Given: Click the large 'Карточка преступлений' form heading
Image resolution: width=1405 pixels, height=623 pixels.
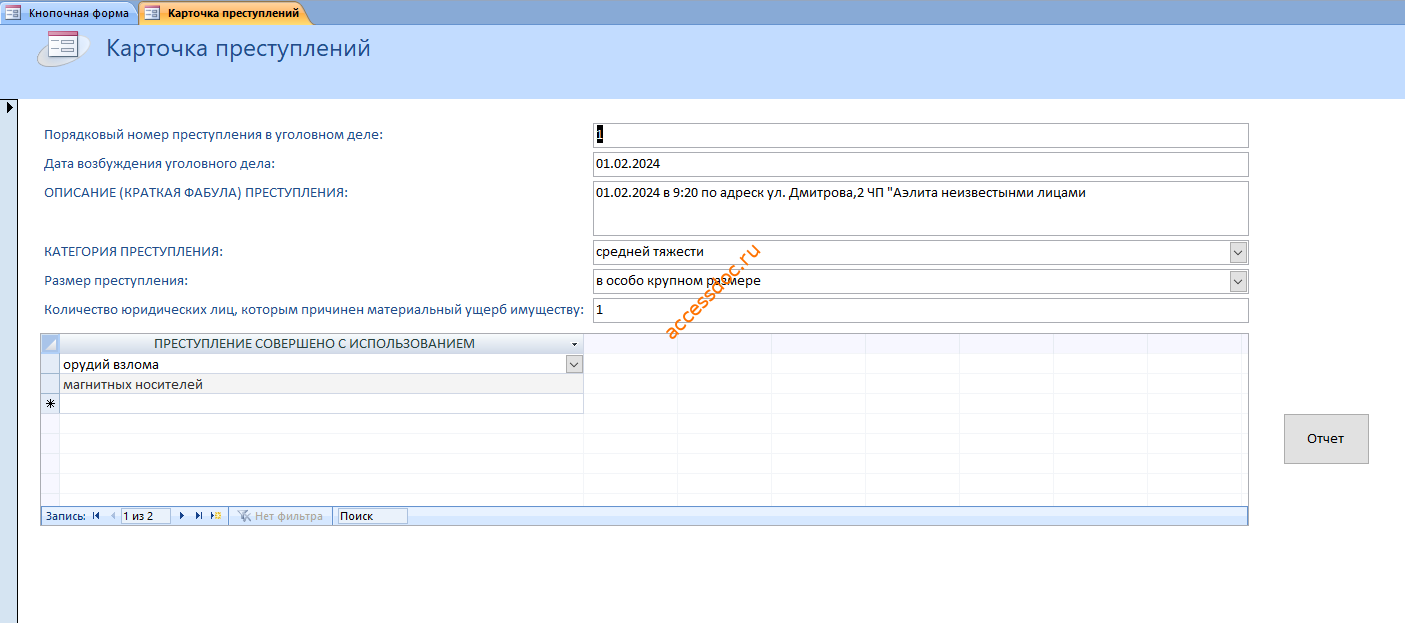Looking at the screenshot, I should pyautogui.click(x=238, y=48).
